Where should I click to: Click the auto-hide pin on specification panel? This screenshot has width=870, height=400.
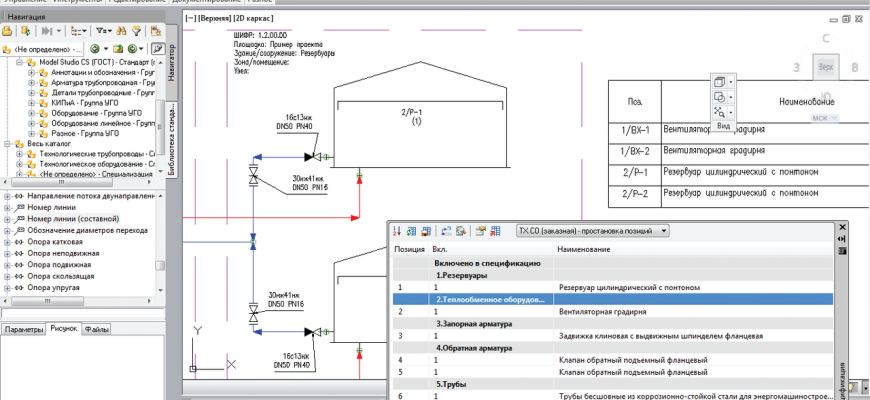click(x=842, y=240)
